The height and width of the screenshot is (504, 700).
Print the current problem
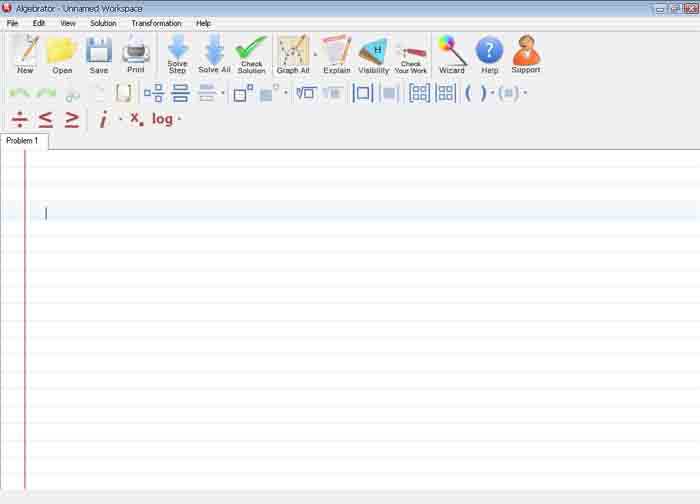pos(136,54)
